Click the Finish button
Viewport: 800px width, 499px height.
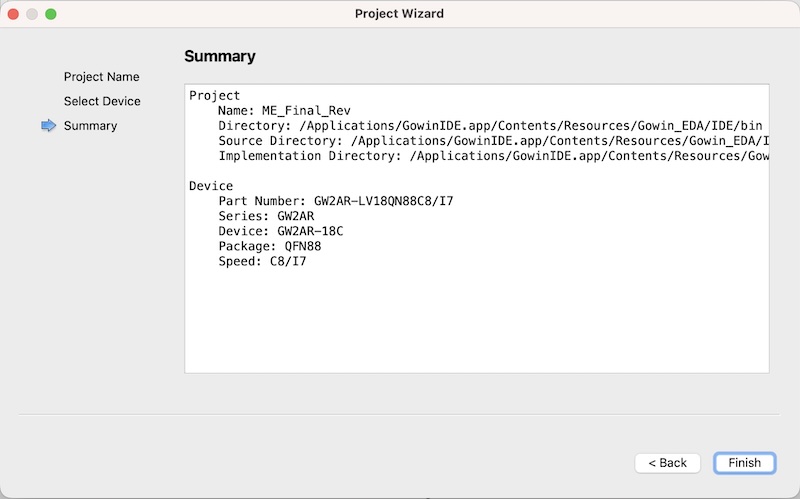(744, 463)
